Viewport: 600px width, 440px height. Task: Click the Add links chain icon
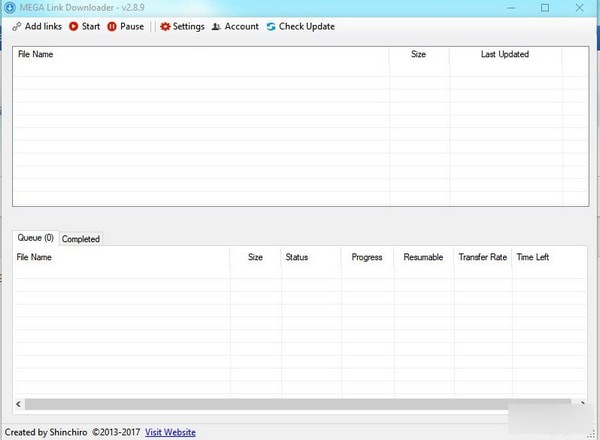16,26
